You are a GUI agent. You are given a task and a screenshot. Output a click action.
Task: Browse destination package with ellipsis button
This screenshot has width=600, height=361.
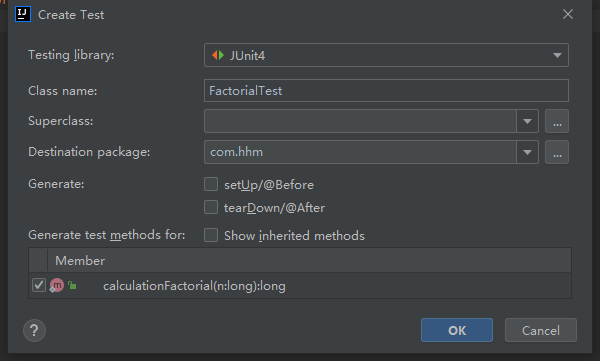557,152
